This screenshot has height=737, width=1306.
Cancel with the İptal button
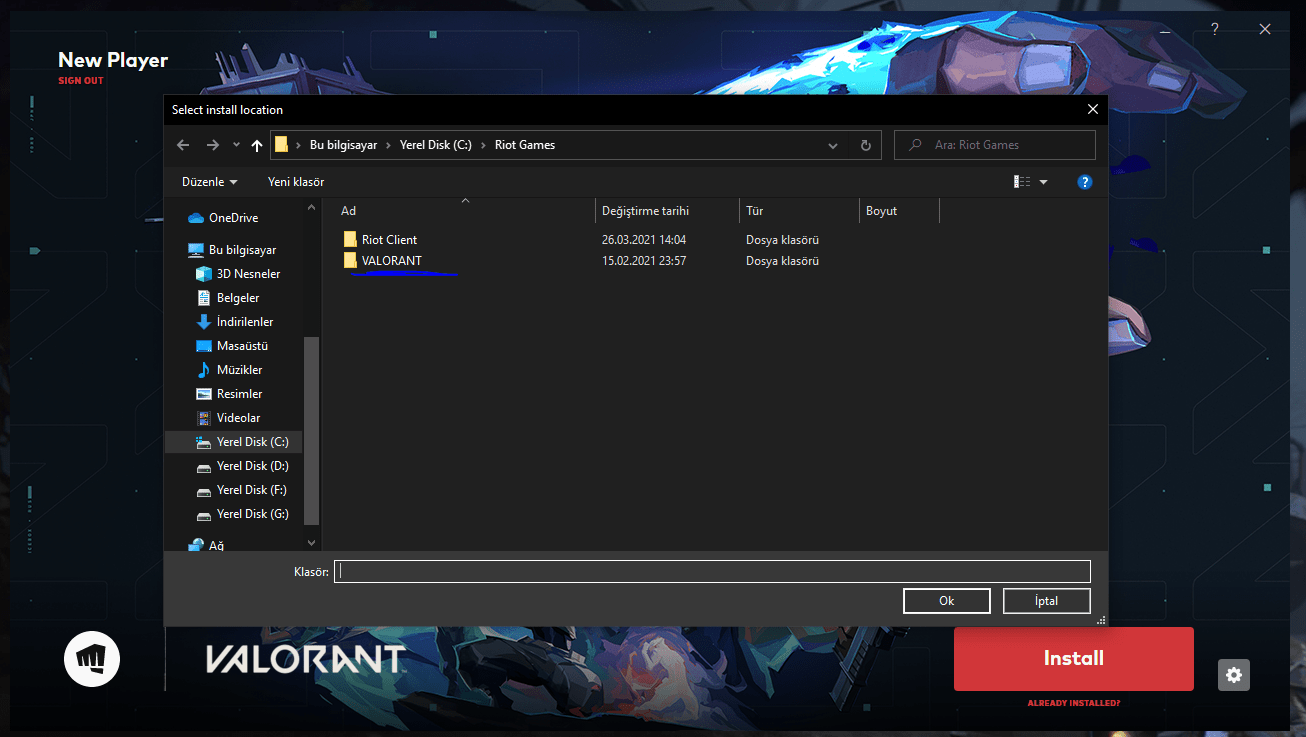[x=1046, y=601]
